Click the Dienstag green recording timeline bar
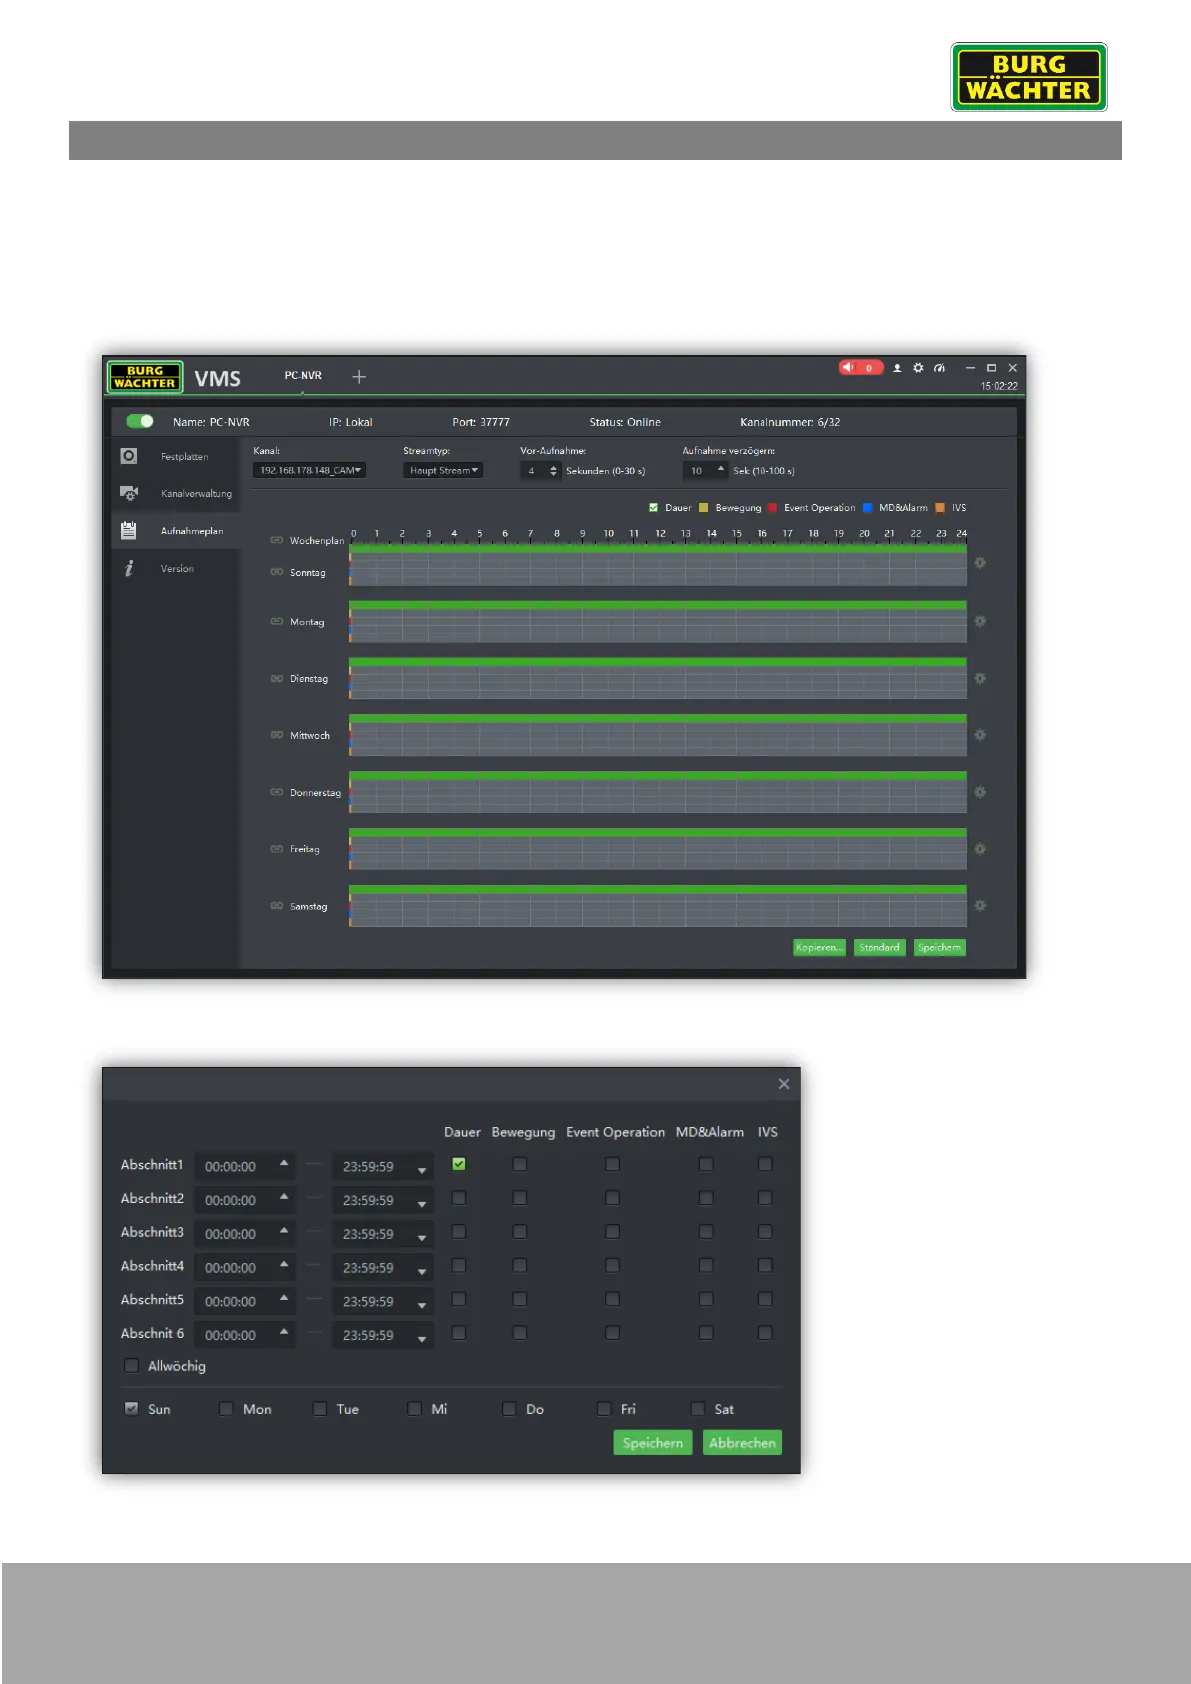This screenshot has height=1684, width=1191. (657, 662)
